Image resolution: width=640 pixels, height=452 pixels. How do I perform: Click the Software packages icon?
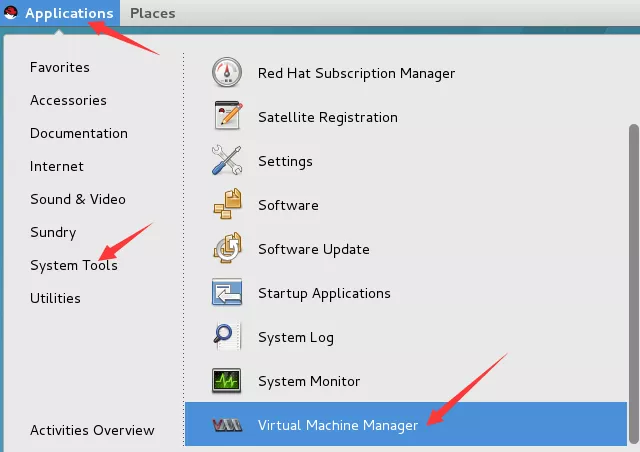tap(227, 205)
